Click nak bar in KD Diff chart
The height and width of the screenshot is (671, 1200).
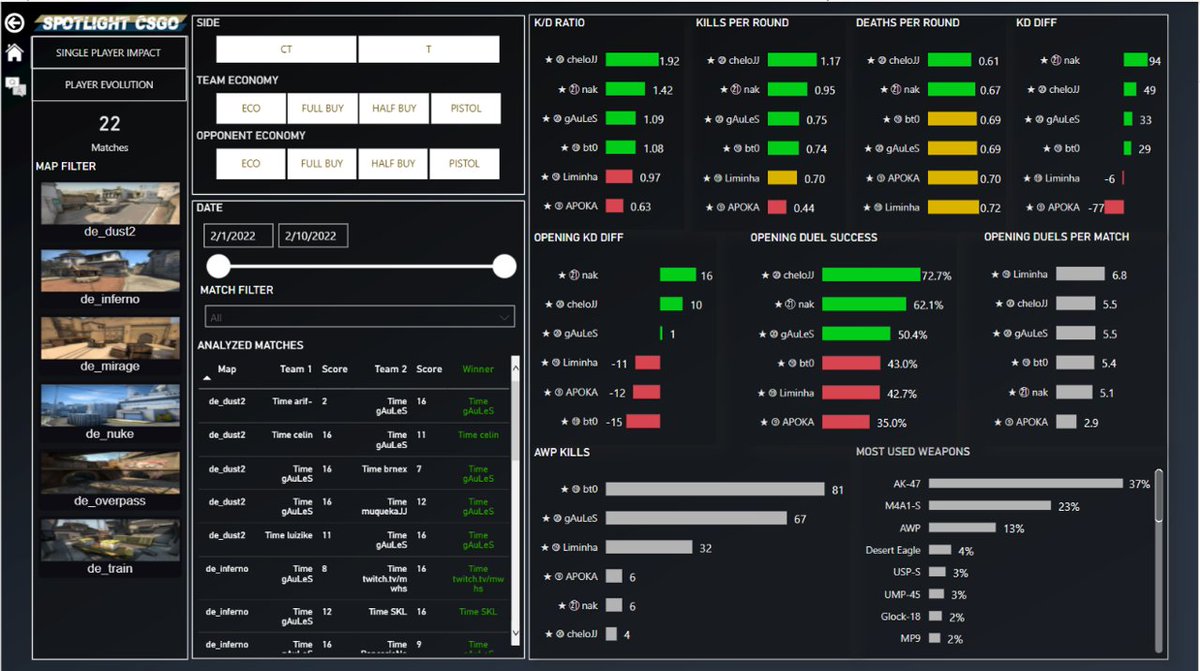coord(1135,60)
